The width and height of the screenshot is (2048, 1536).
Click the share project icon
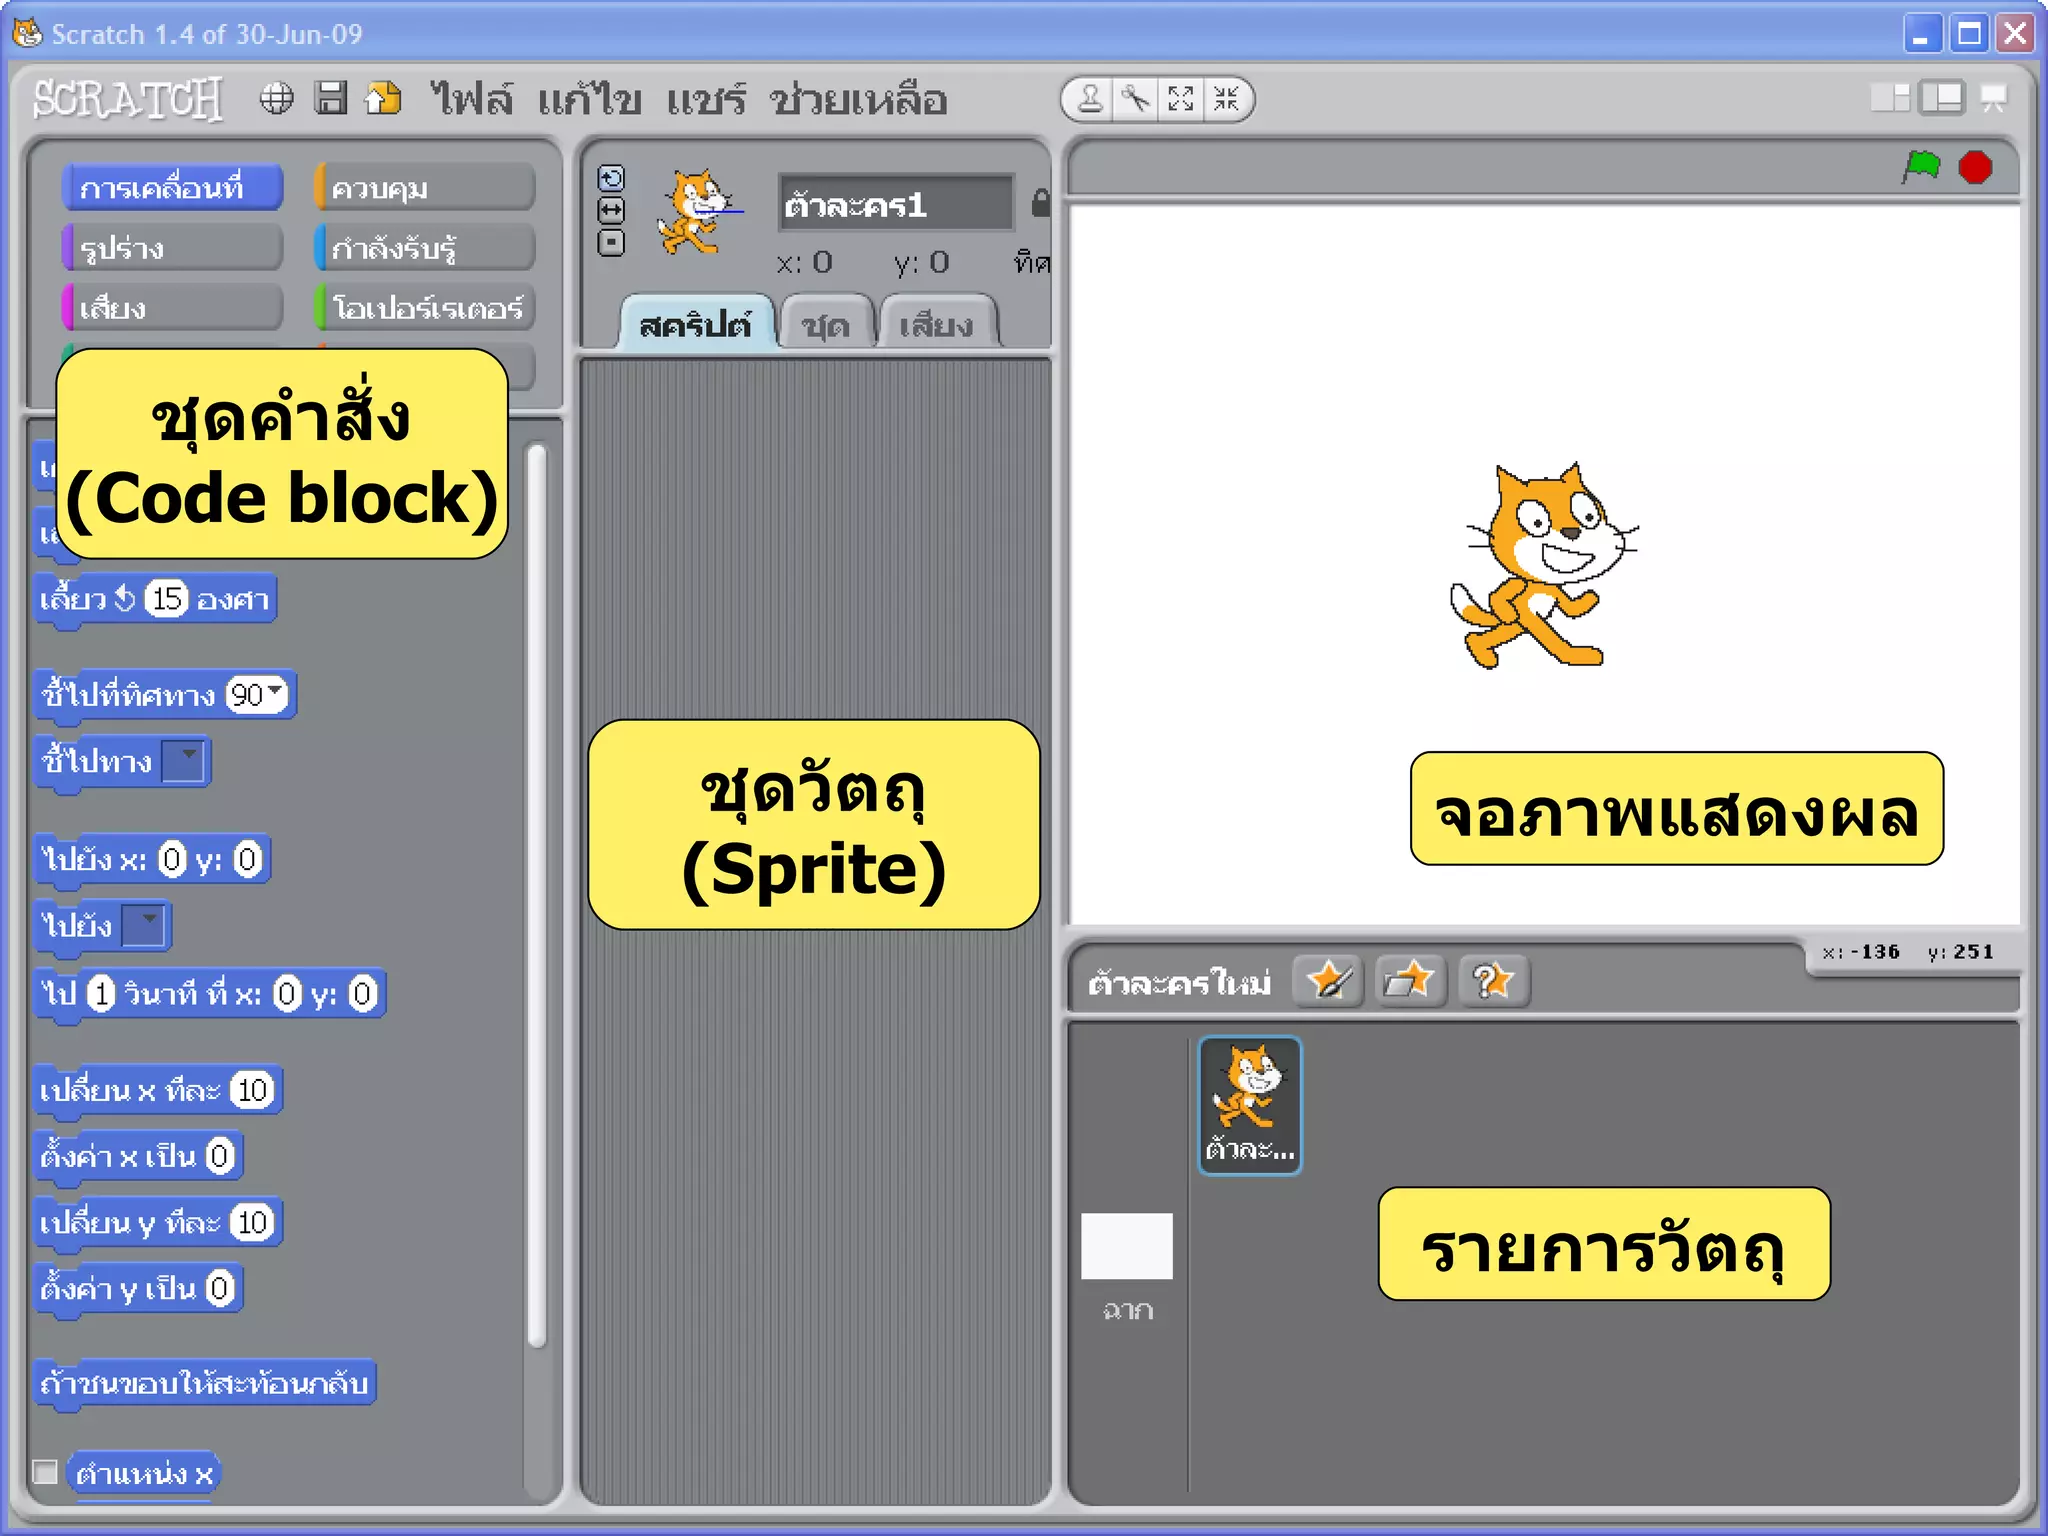click(x=383, y=98)
